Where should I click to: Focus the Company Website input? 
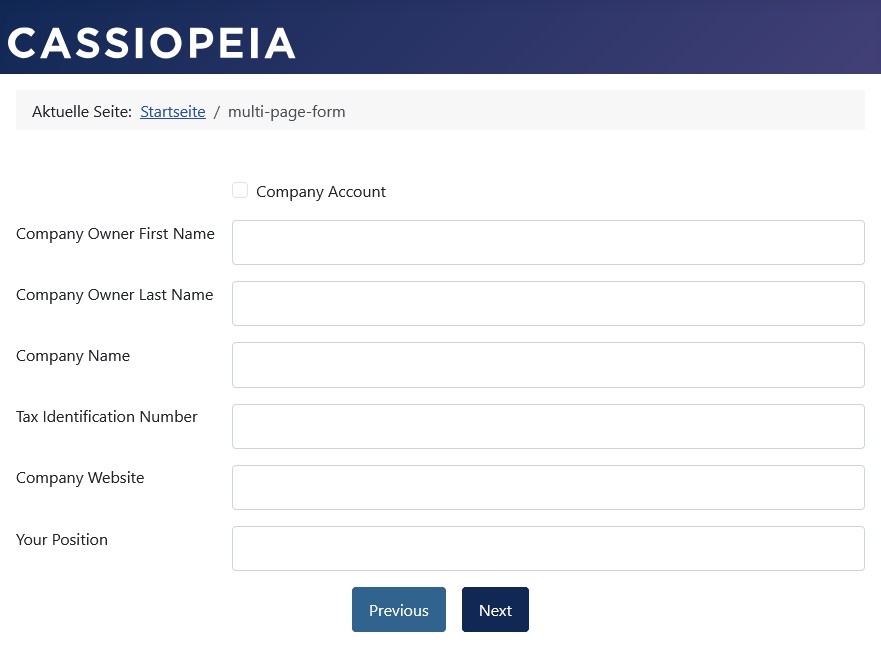pos(548,487)
